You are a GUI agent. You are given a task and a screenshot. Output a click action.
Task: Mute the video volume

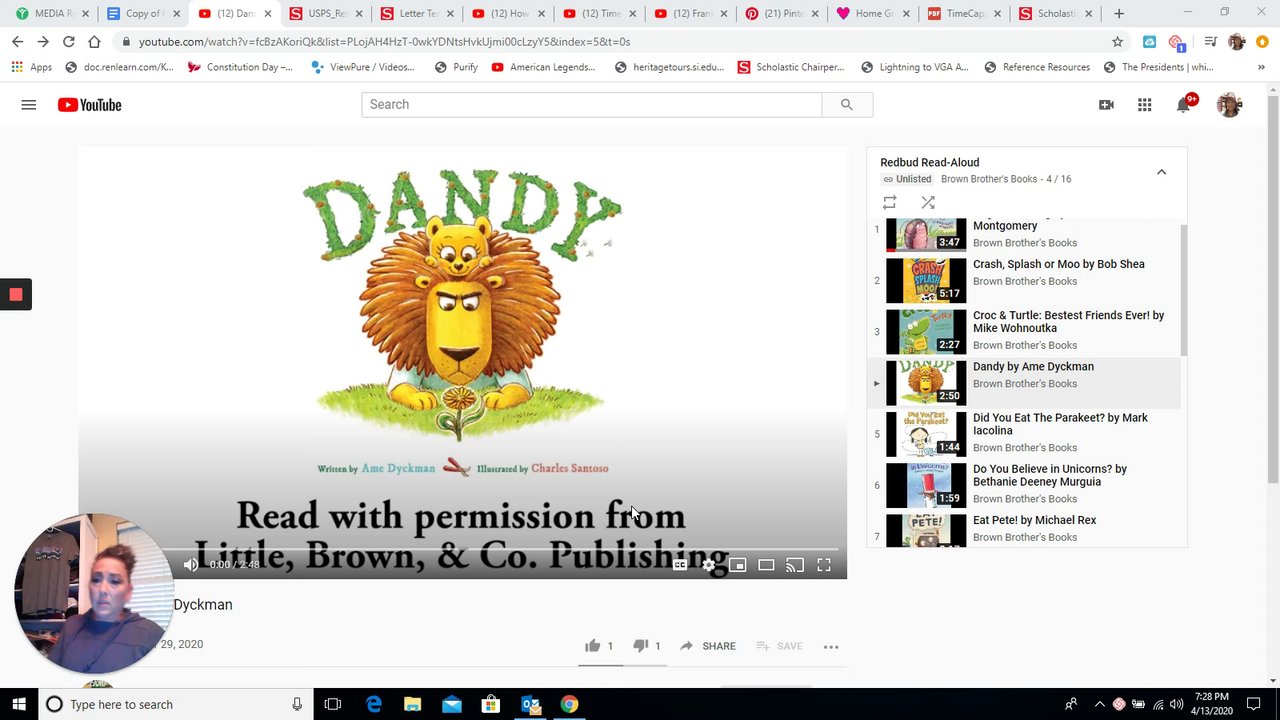coord(191,565)
